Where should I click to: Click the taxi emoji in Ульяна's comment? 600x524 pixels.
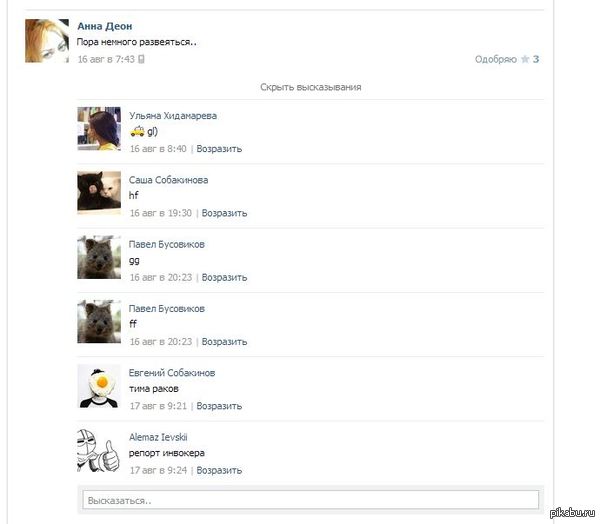pos(137,131)
